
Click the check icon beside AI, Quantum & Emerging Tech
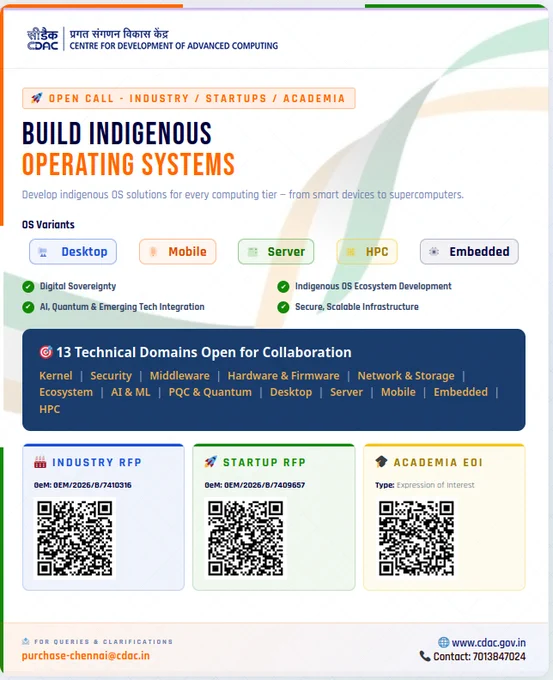coord(28,307)
